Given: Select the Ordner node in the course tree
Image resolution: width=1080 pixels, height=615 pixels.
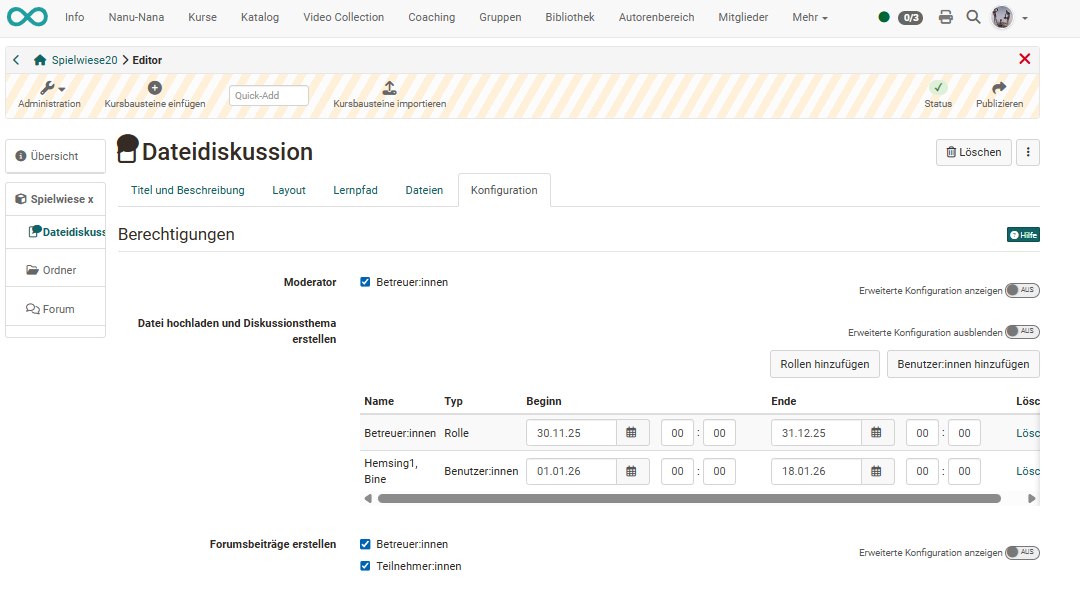Looking at the screenshot, I should point(60,269).
